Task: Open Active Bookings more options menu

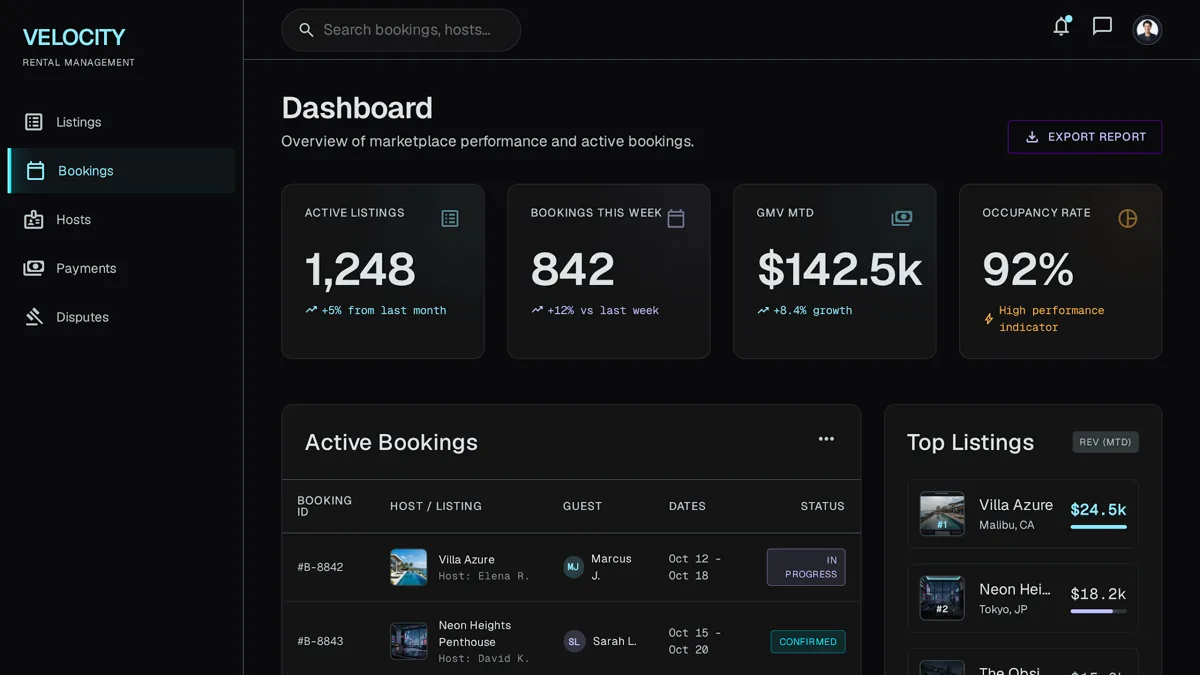Action: click(x=826, y=439)
